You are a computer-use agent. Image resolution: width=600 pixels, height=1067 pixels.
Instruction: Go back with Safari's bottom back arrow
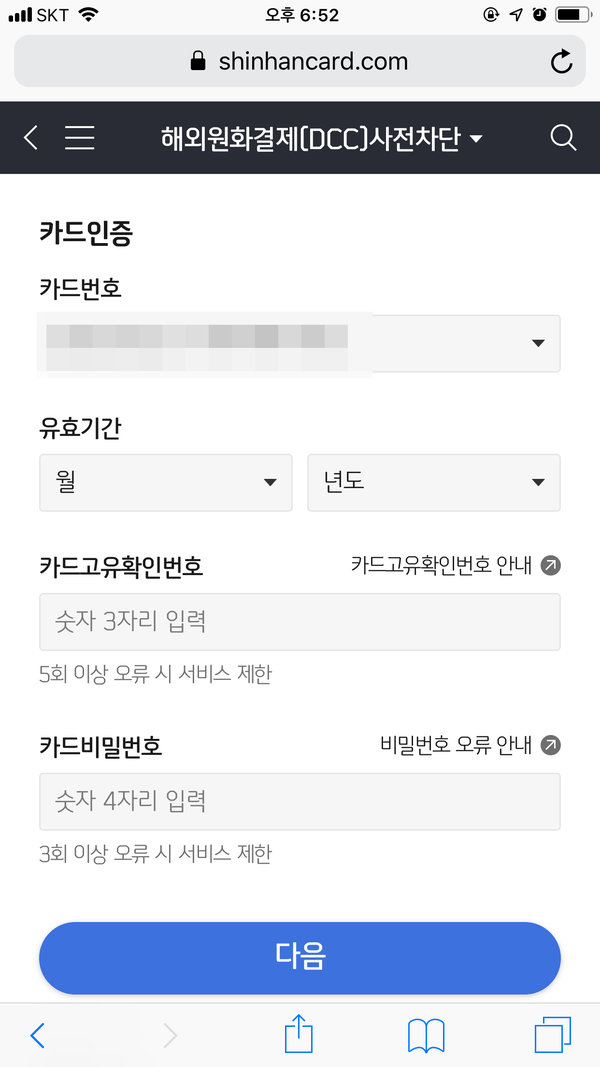pyautogui.click(x=38, y=1036)
